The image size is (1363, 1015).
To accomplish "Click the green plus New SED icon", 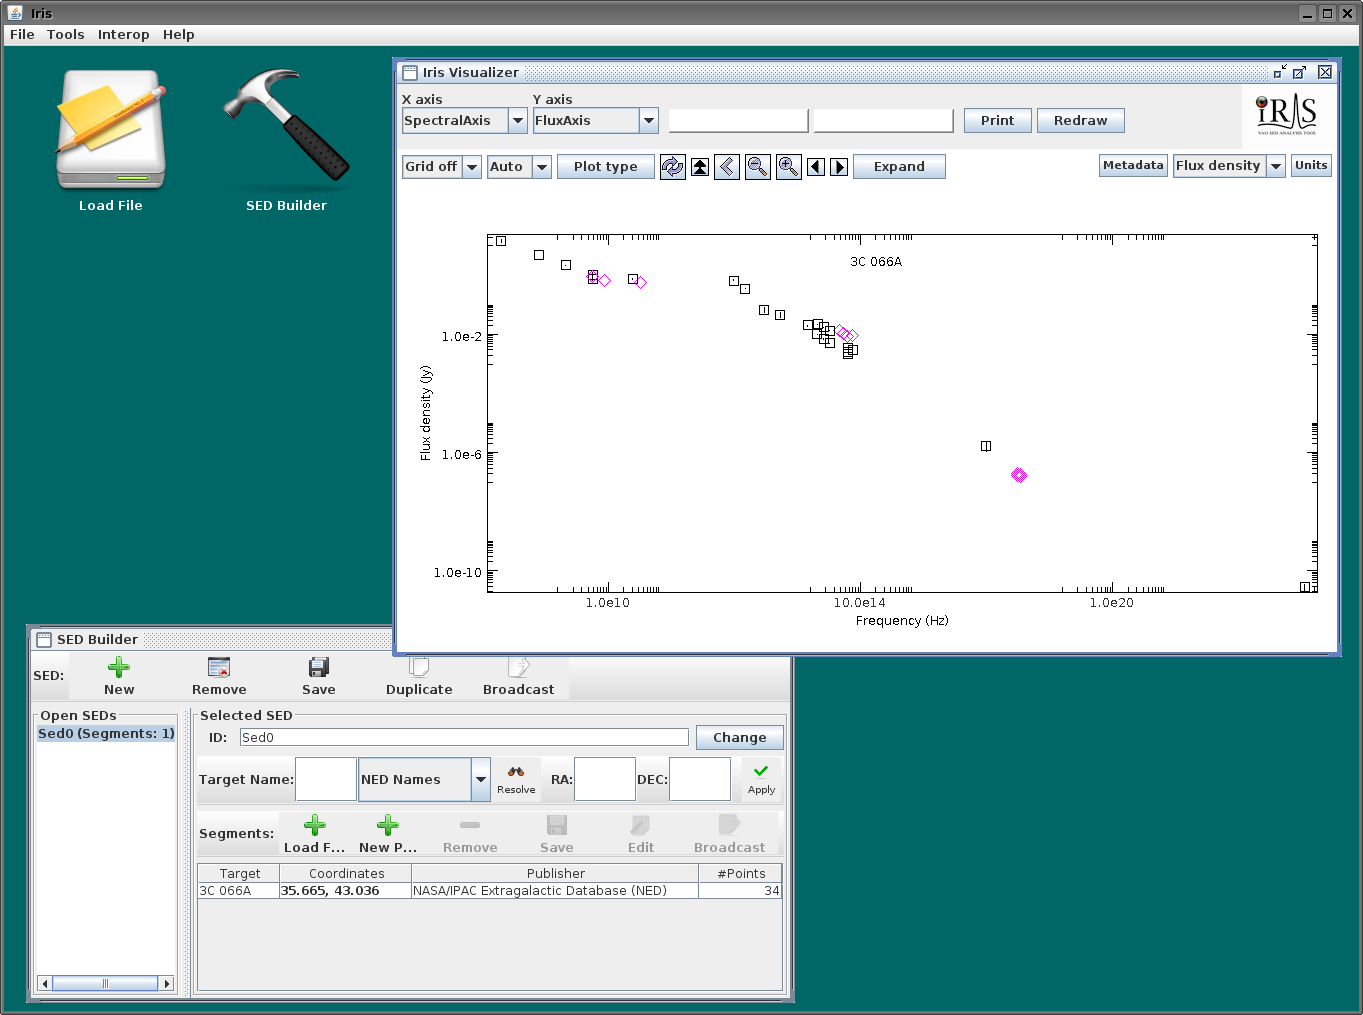I will coord(119,667).
